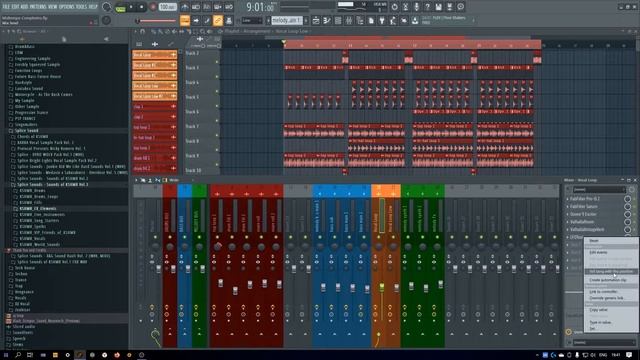Click the help question mark icon
640x360 pixels.
(427, 7)
